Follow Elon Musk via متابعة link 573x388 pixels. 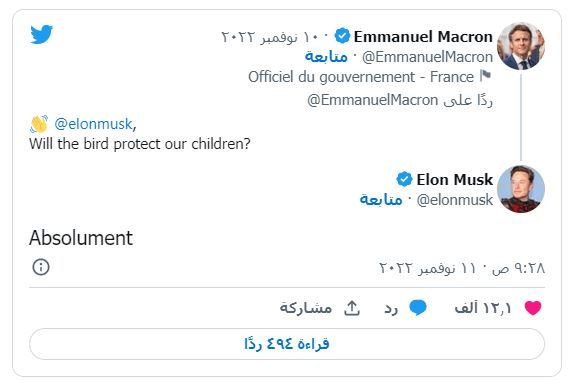coord(381,199)
